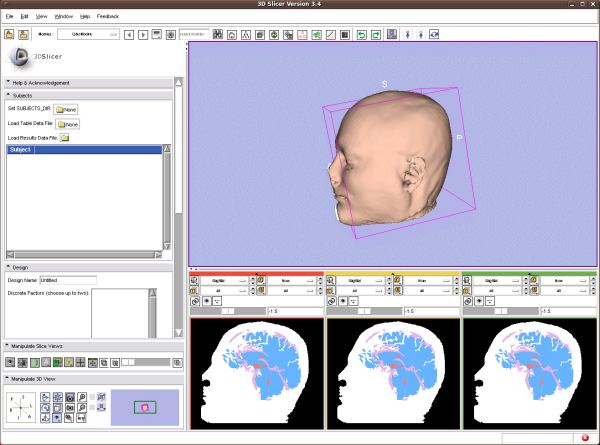Tick the lower checkbox in Manipulate 3D View

[x=92, y=408]
